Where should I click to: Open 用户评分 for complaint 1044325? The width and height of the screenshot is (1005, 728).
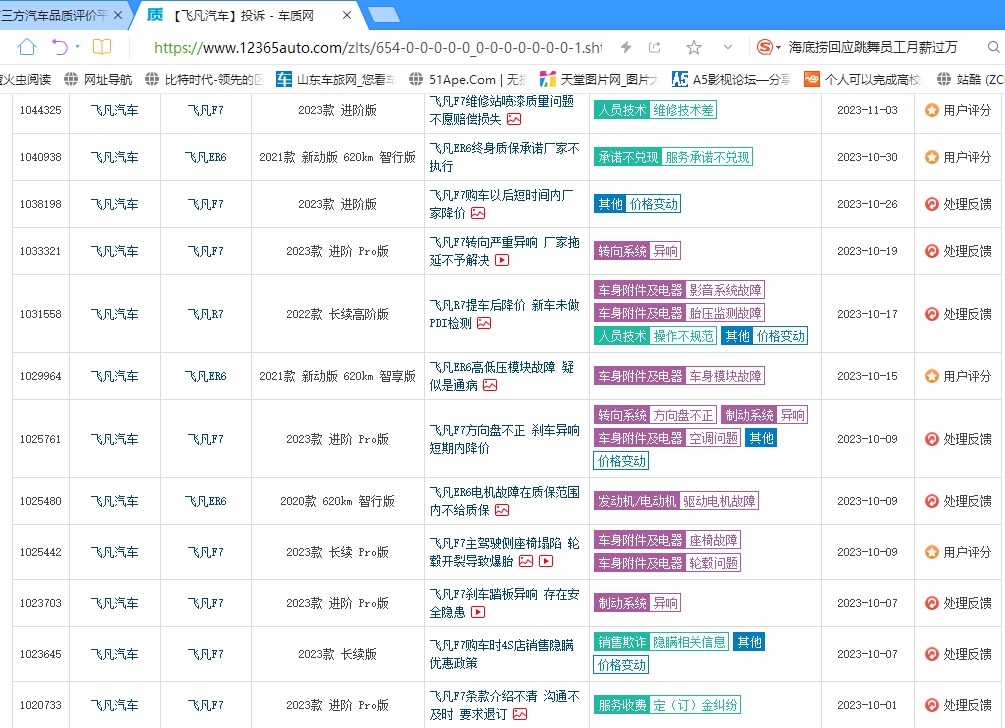(958, 110)
